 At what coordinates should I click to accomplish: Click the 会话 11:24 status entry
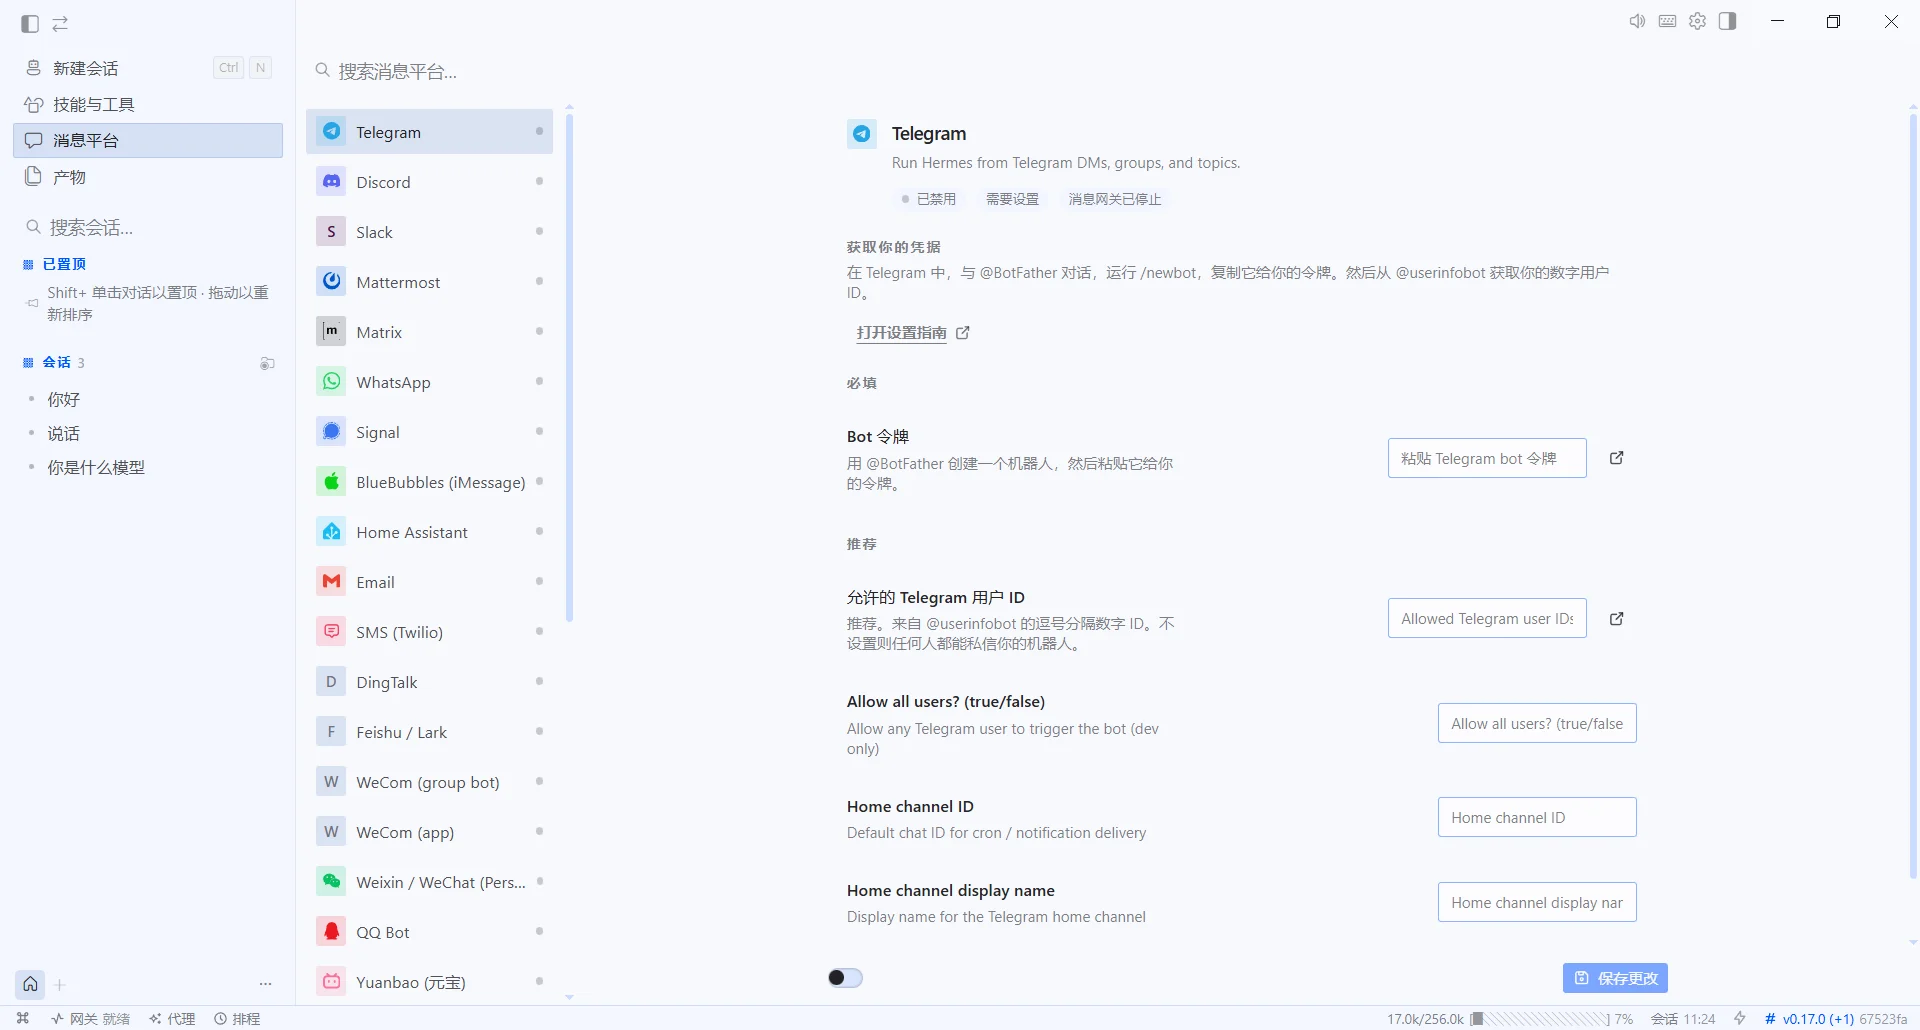1683,1018
